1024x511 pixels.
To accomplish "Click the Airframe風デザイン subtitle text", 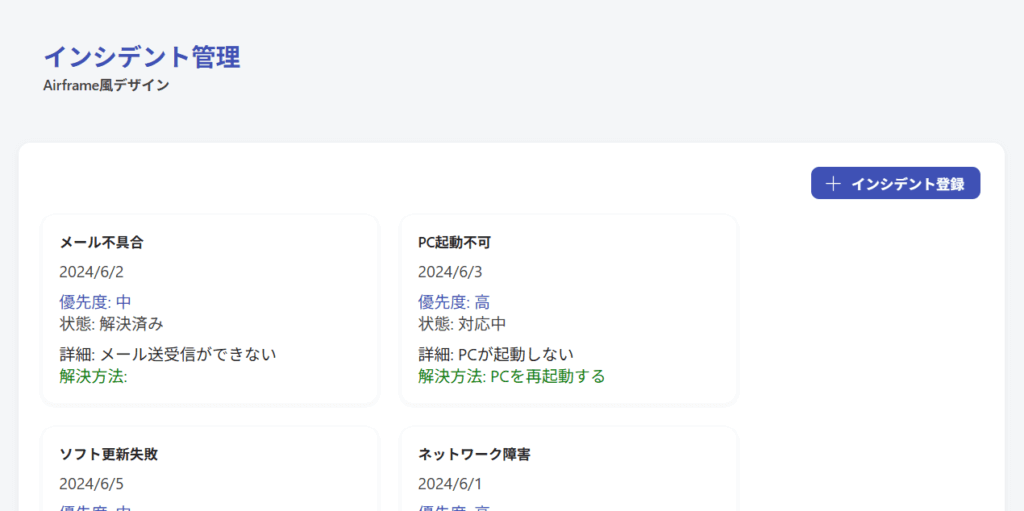I will (x=106, y=86).
